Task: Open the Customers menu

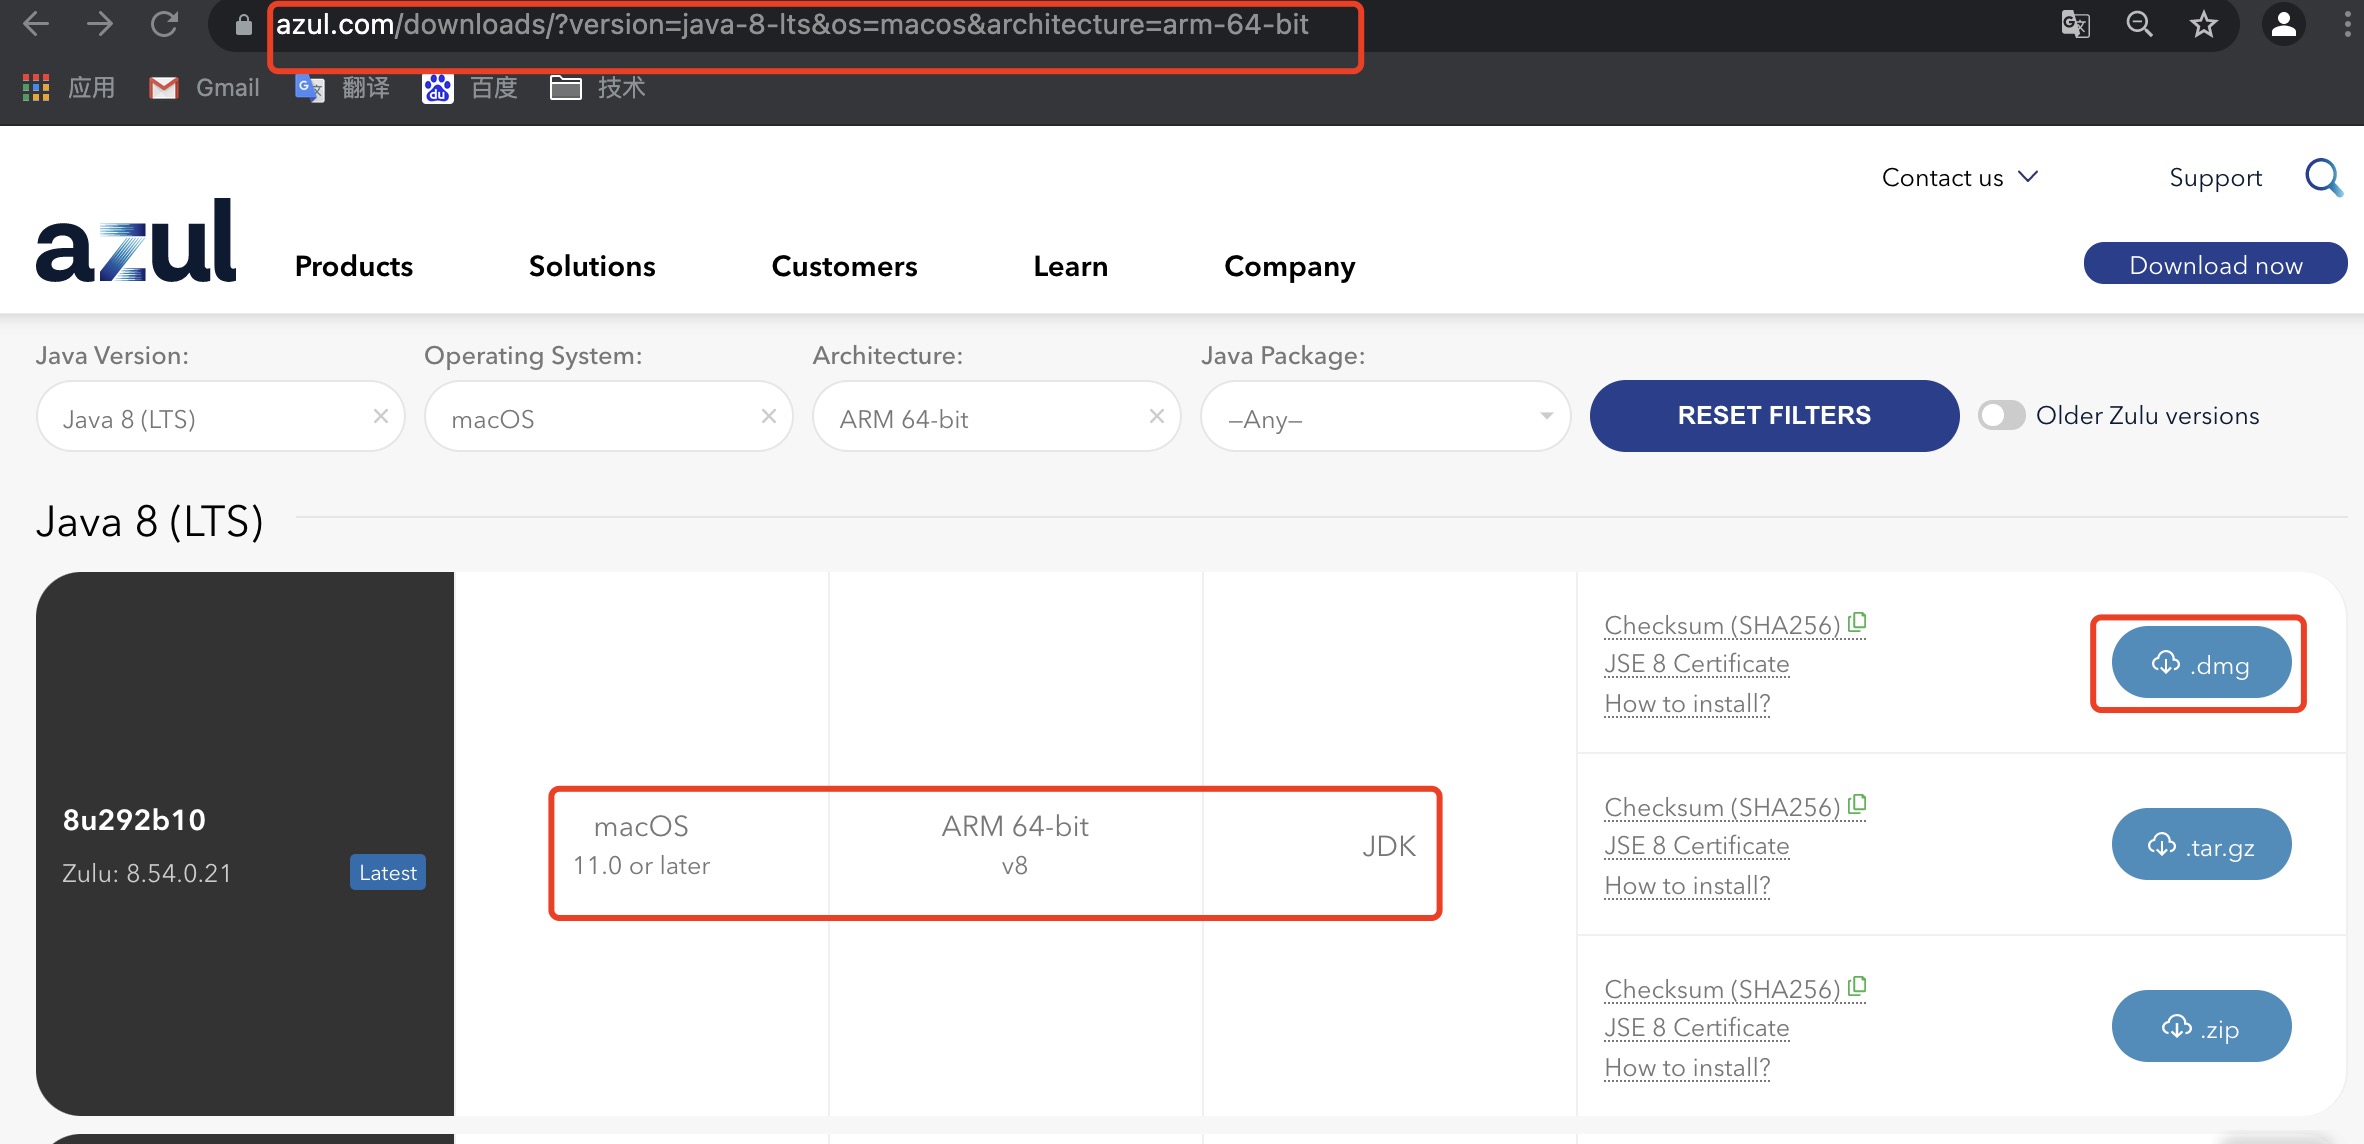Action: click(x=844, y=266)
